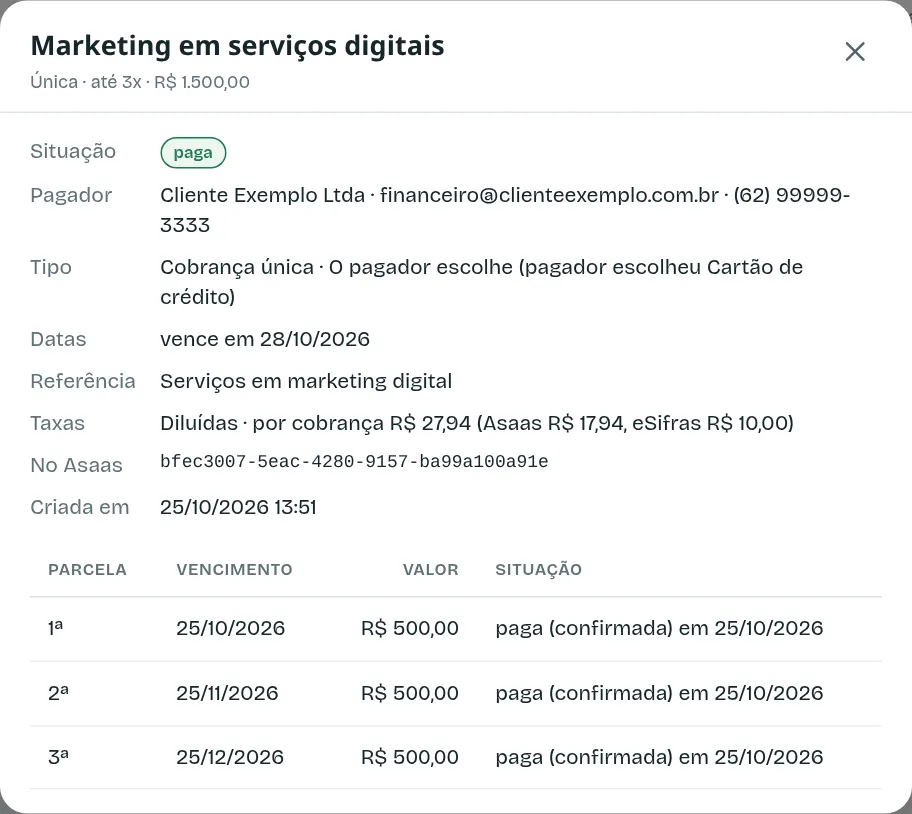Click the 'Taxas' field label
912x814 pixels.
(58, 423)
